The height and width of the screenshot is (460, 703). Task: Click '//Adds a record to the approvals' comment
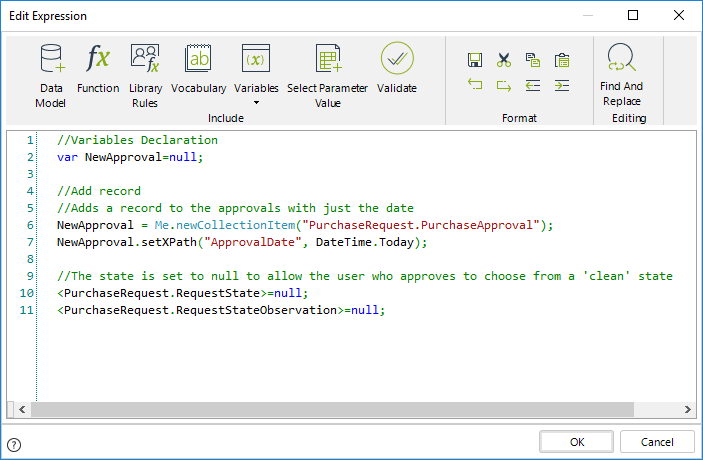(x=235, y=208)
